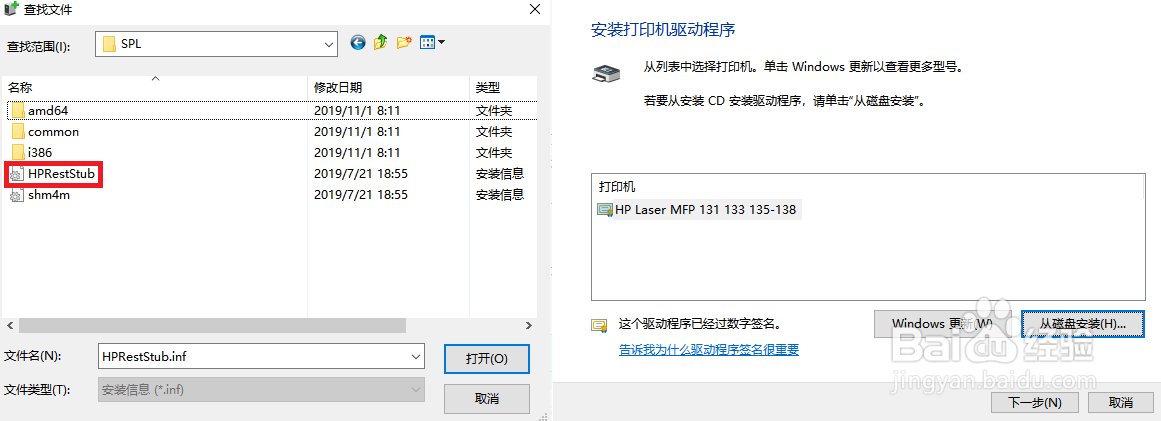The width and height of the screenshot is (1161, 421).
Task: Sort by the Type column header
Action: point(503,87)
